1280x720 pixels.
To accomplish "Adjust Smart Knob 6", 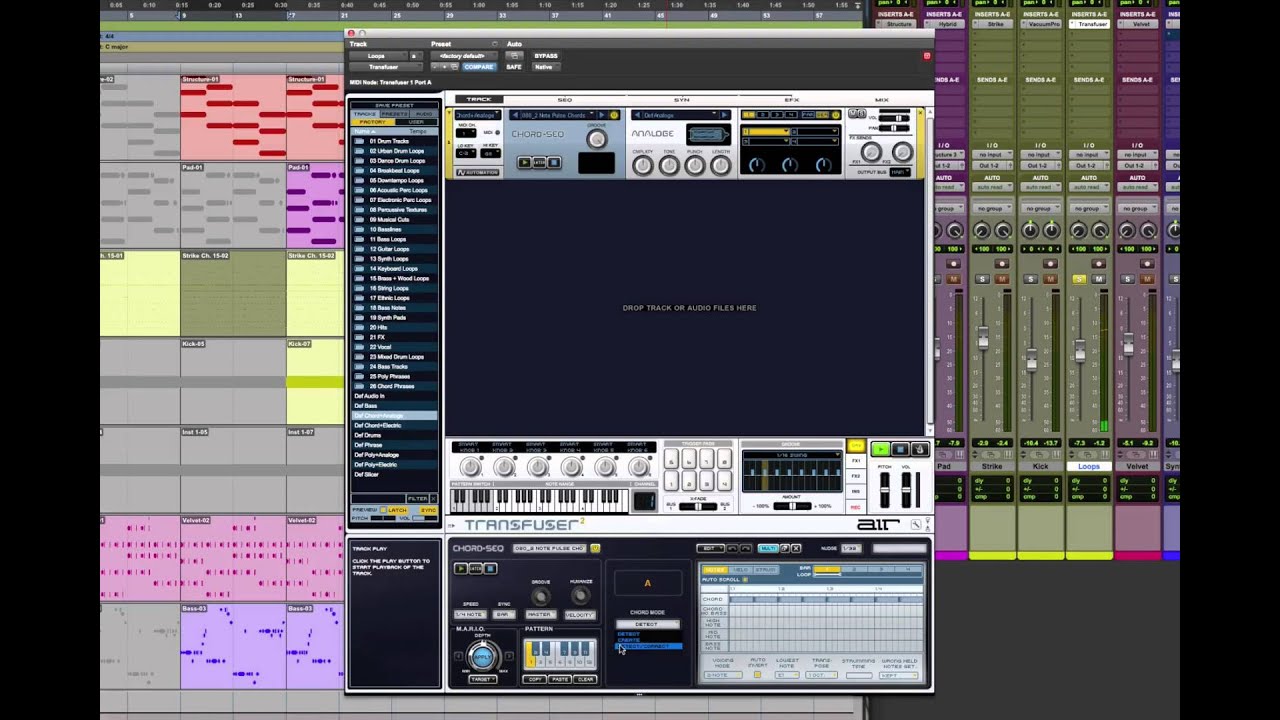I will click(x=638, y=467).
